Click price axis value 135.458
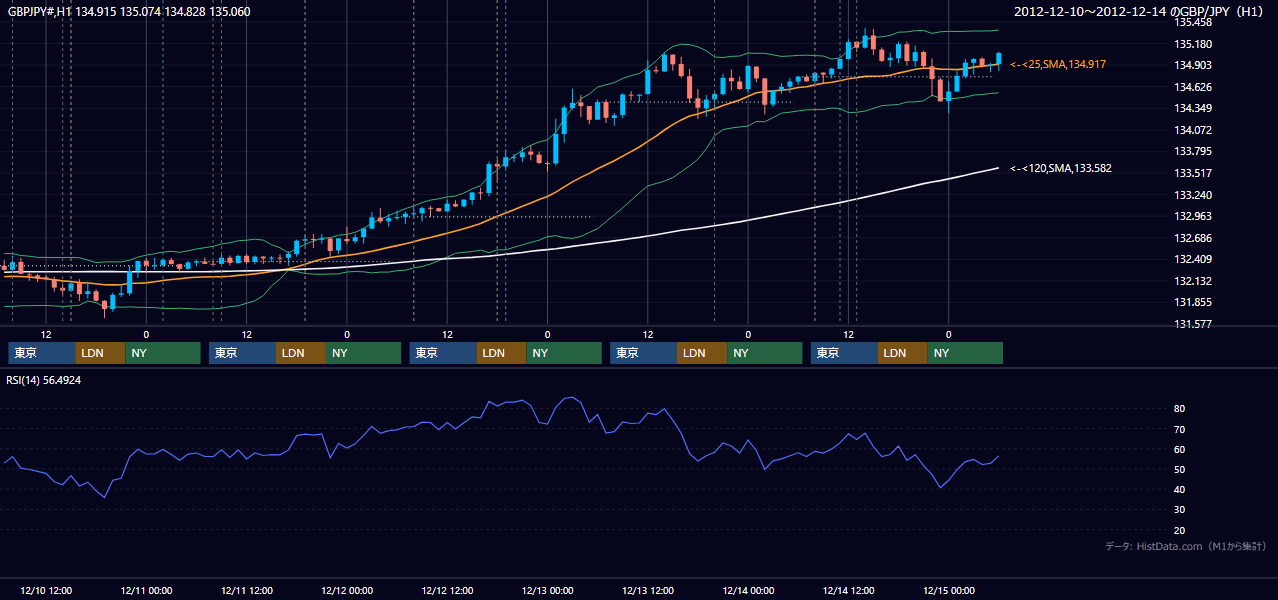Screen dimensions: 1278x600 coord(1194,22)
